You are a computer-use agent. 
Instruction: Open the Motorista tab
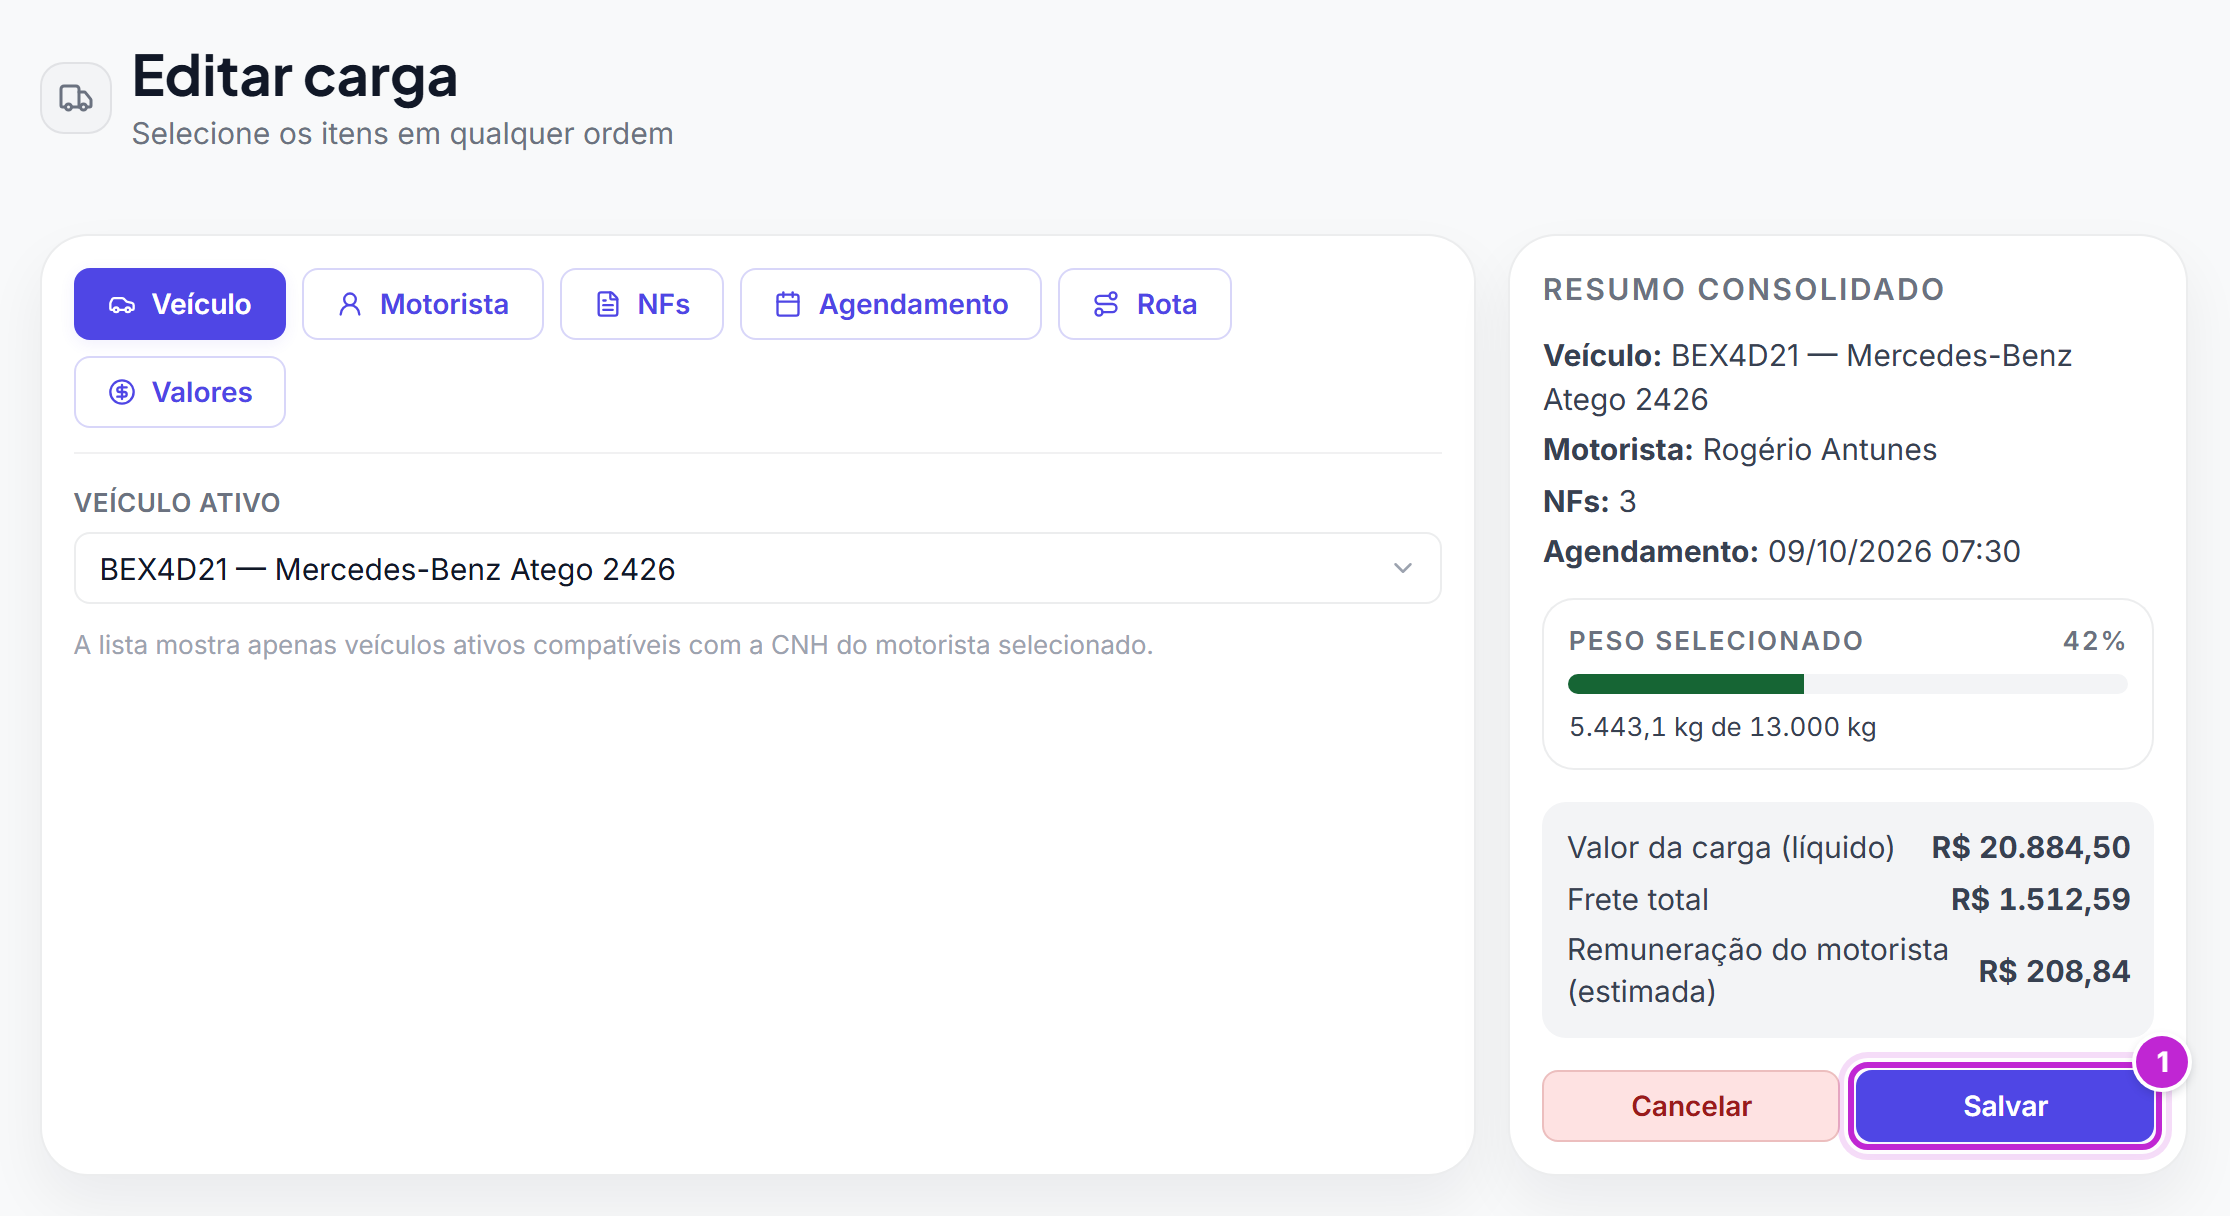(423, 304)
